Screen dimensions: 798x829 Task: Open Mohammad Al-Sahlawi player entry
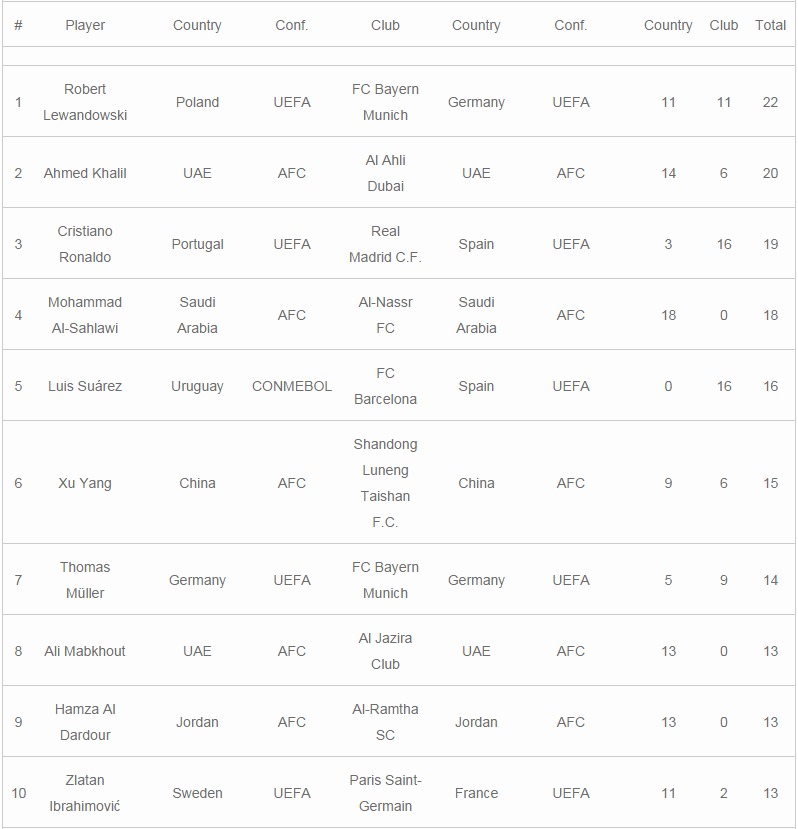(85, 315)
